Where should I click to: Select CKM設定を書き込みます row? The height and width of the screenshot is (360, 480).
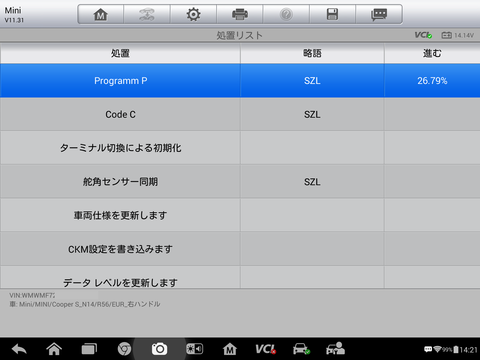240,249
